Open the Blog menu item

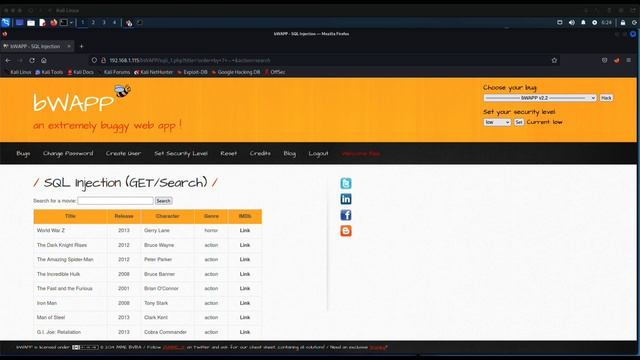(289, 153)
